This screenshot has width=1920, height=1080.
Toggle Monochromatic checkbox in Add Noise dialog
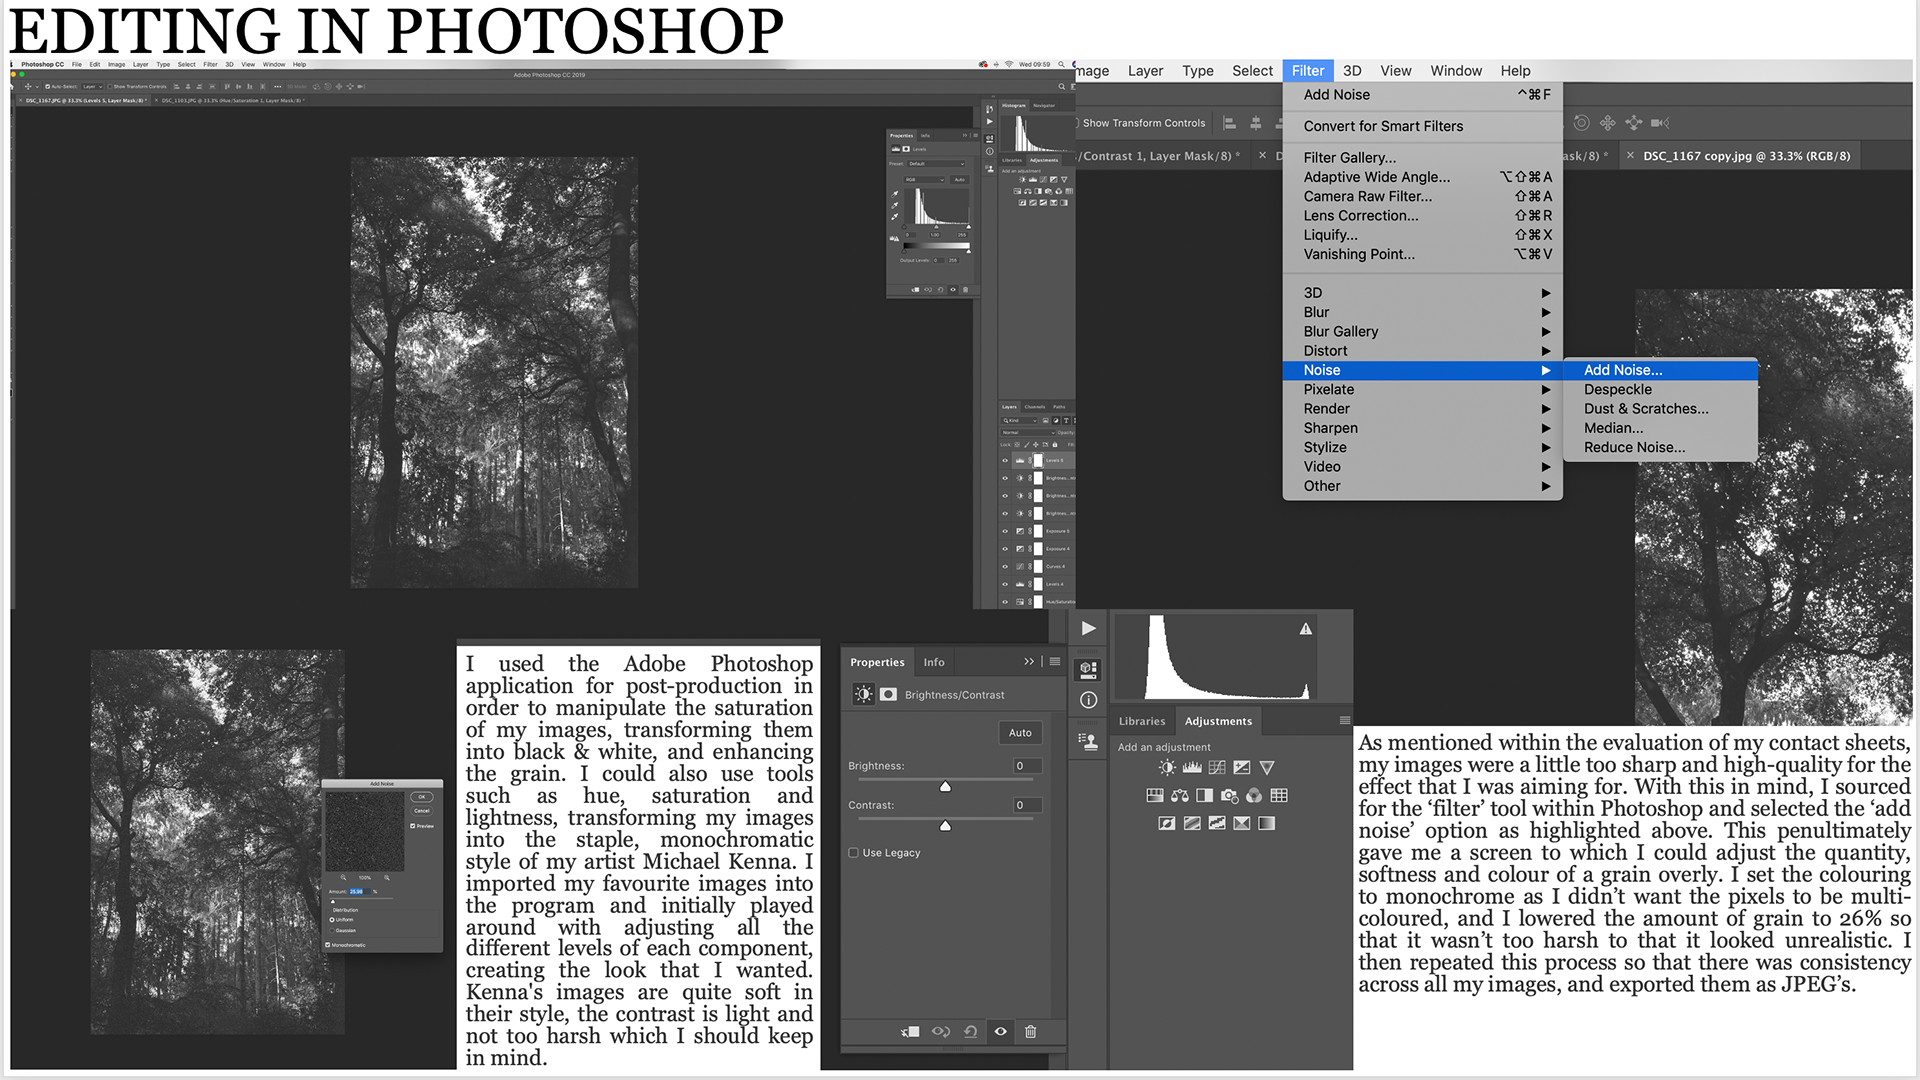328,945
